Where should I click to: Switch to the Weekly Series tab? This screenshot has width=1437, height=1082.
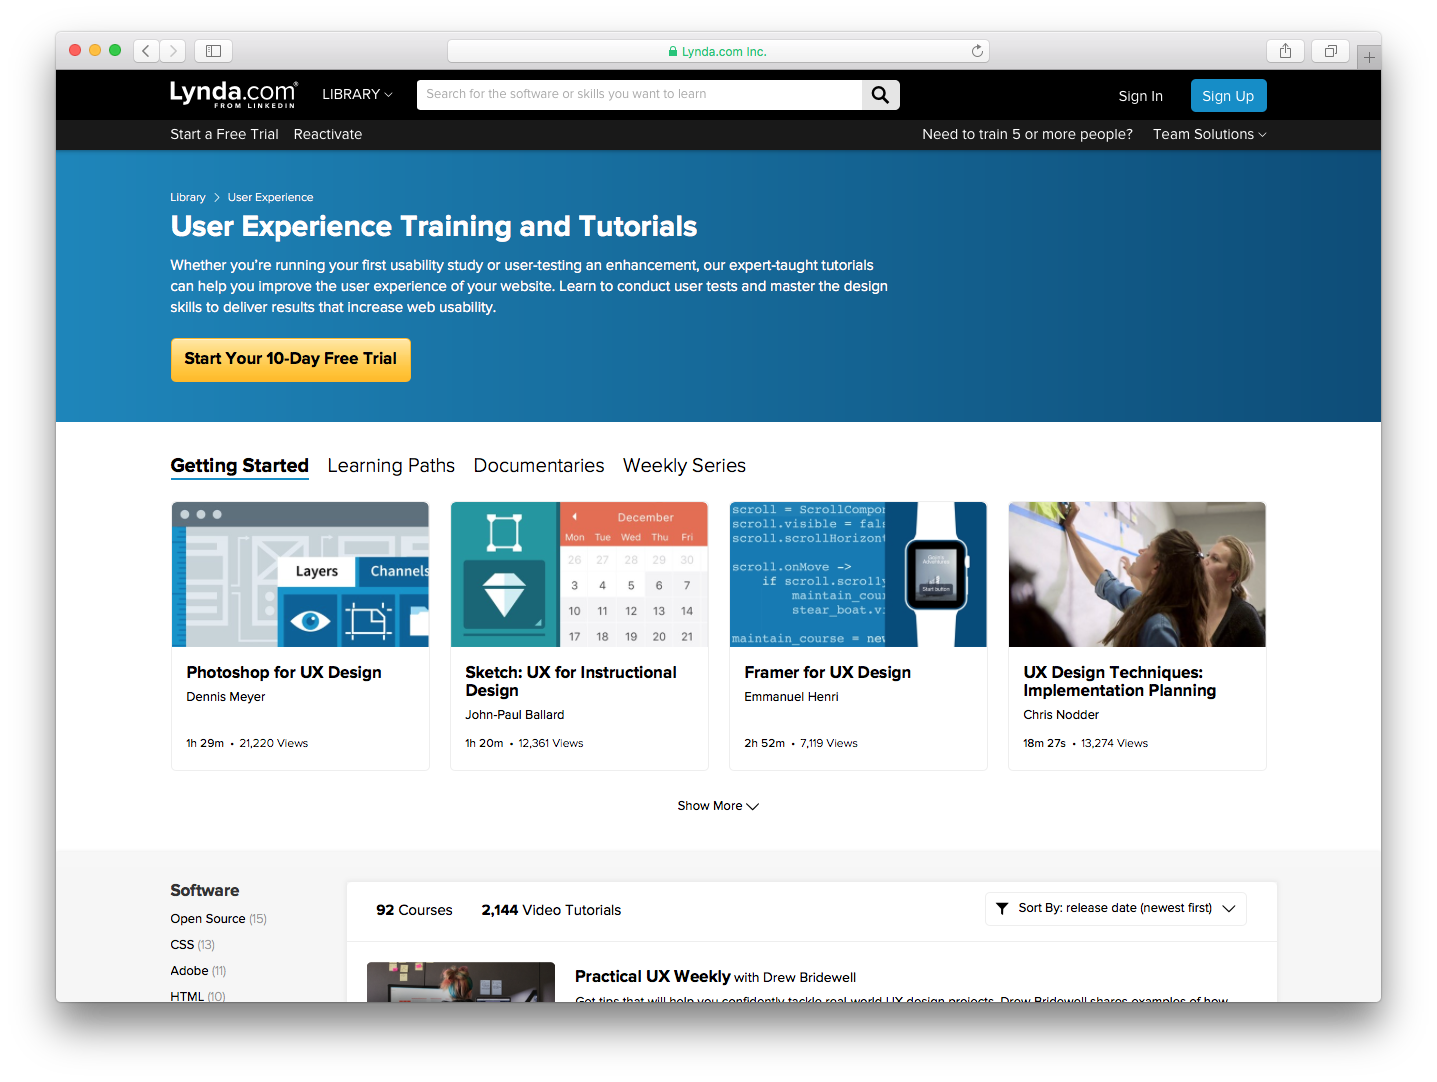point(684,466)
